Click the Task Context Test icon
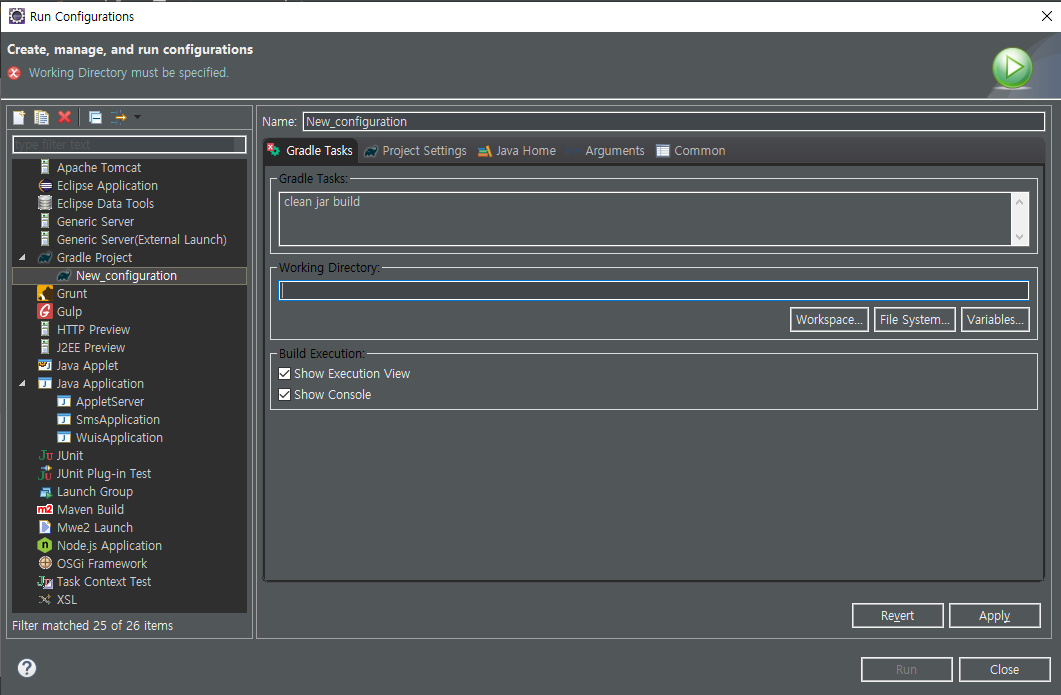 tap(45, 581)
